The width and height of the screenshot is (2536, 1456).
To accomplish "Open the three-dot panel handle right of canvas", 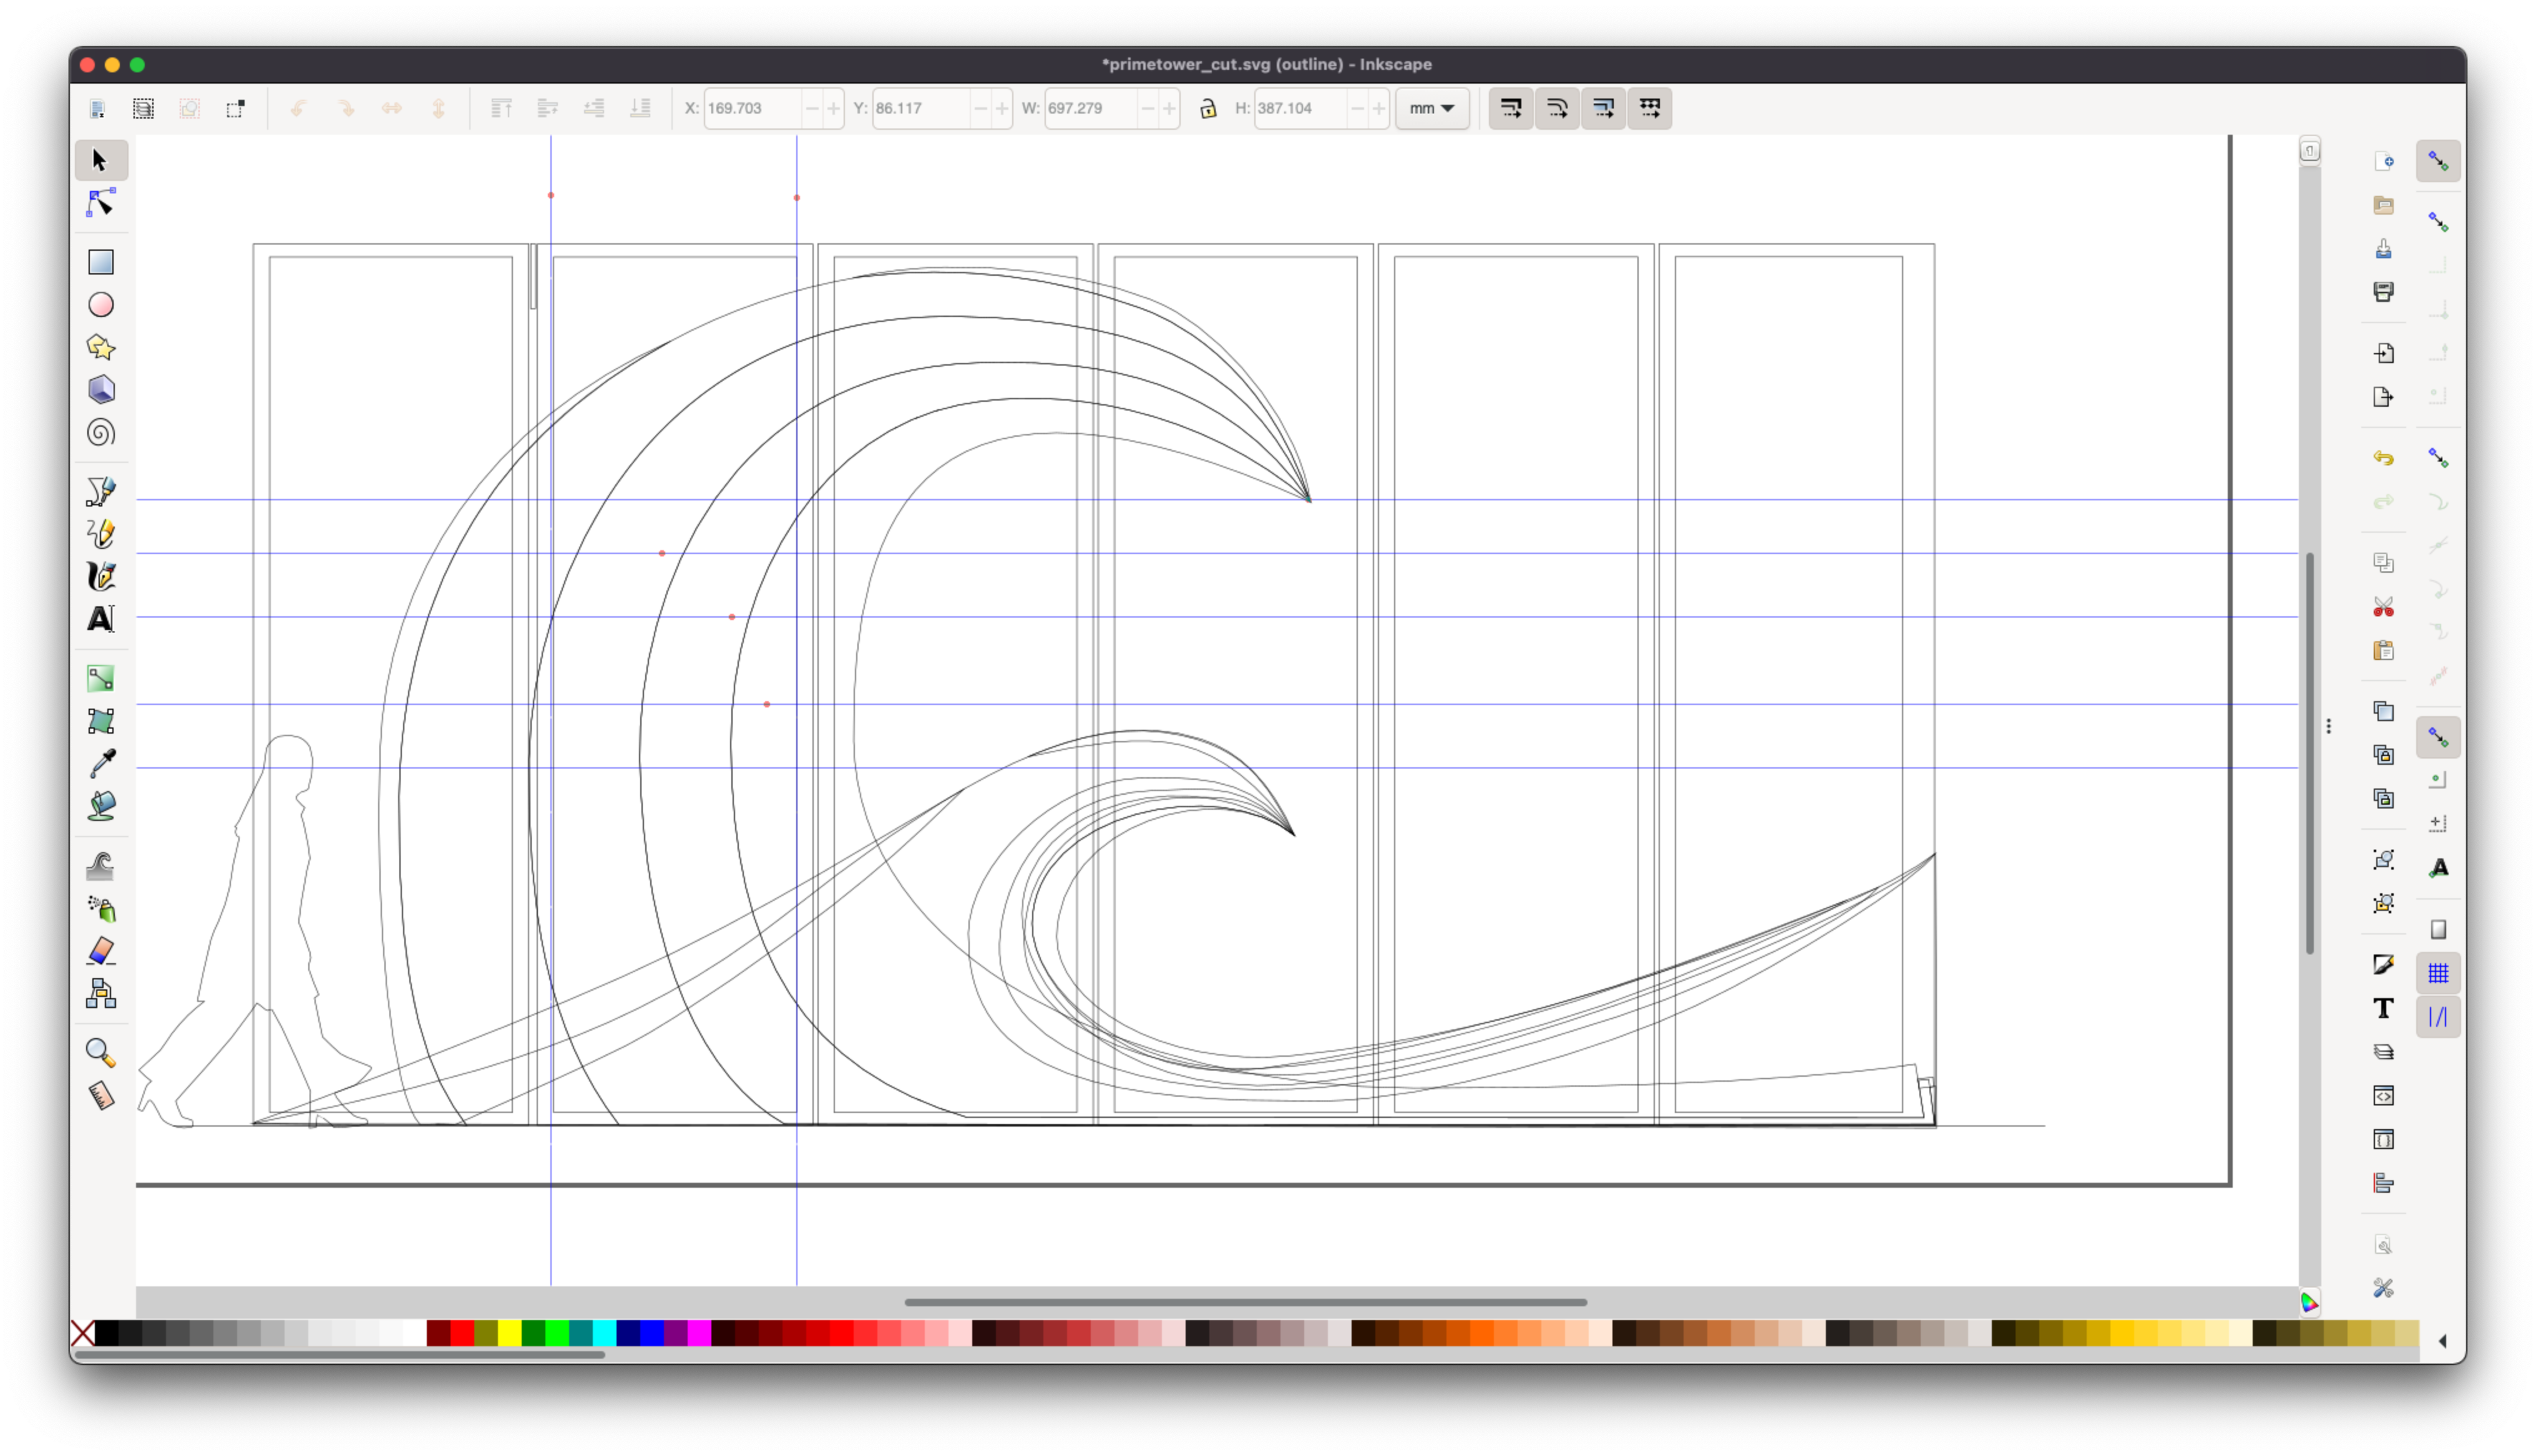I will point(2329,726).
